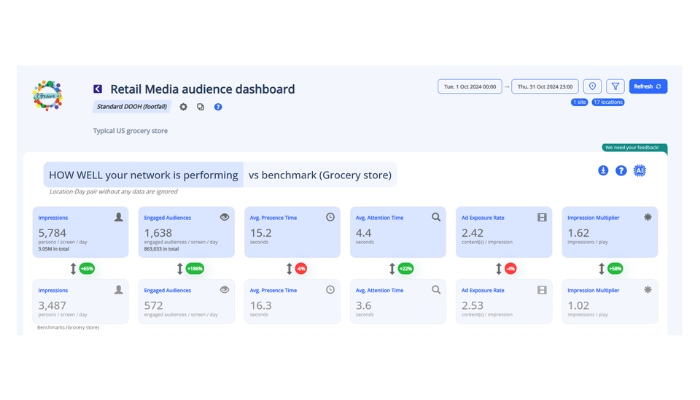Click the Standard DOOH (footfall) tag
The image size is (700, 400).
[x=132, y=106]
